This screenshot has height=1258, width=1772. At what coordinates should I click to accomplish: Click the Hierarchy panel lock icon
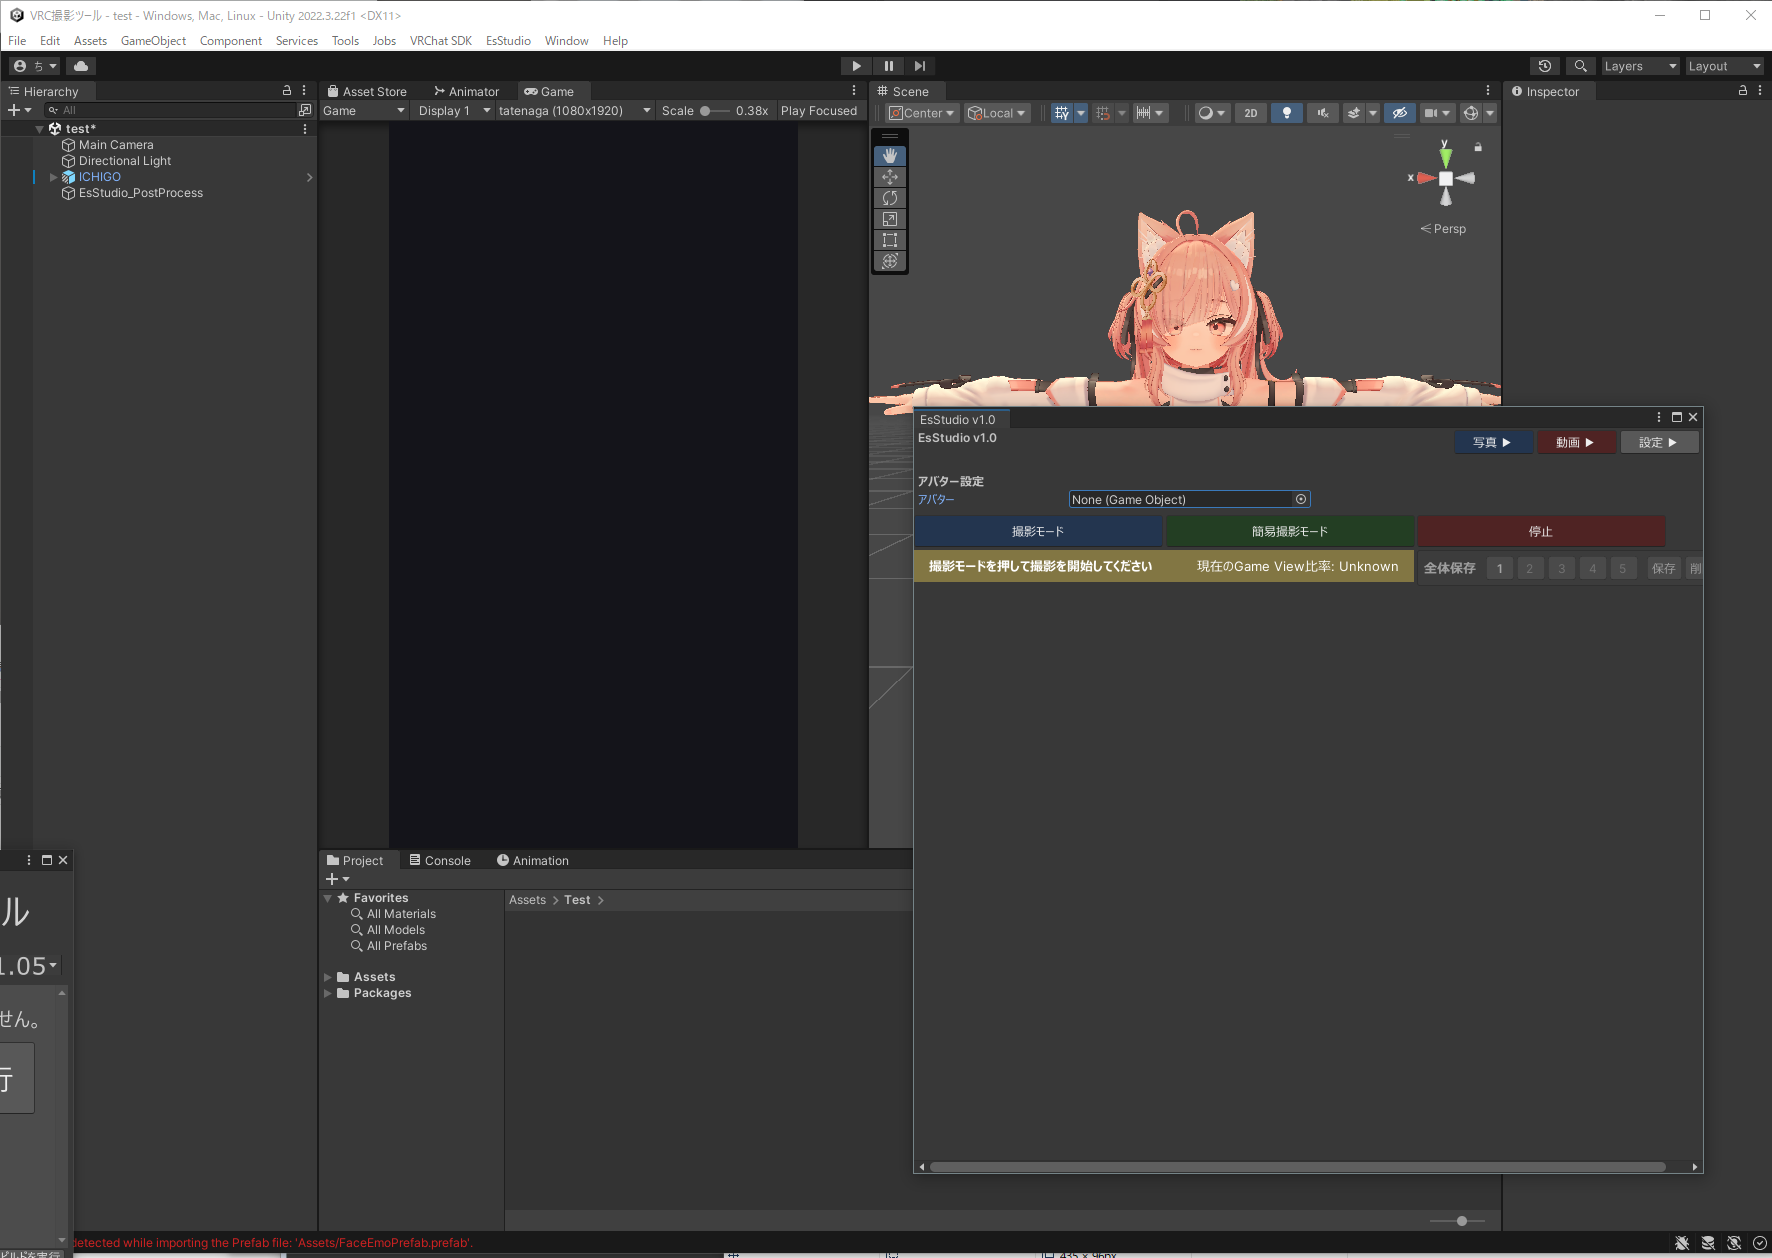(287, 90)
